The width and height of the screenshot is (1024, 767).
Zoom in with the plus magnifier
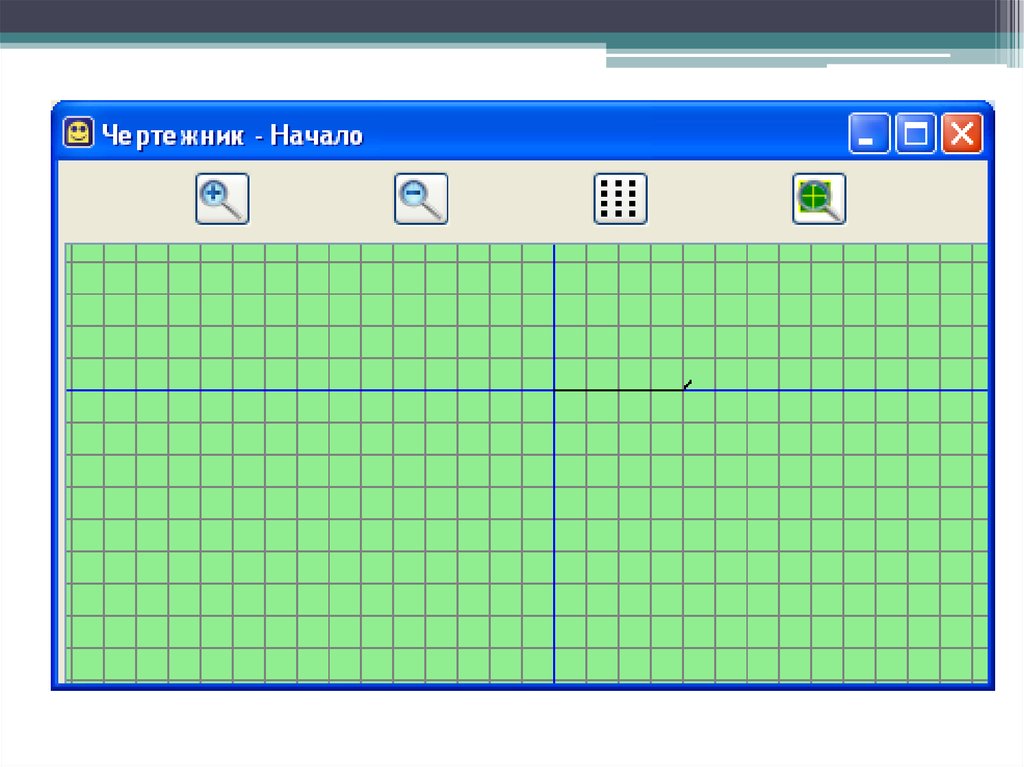222,199
